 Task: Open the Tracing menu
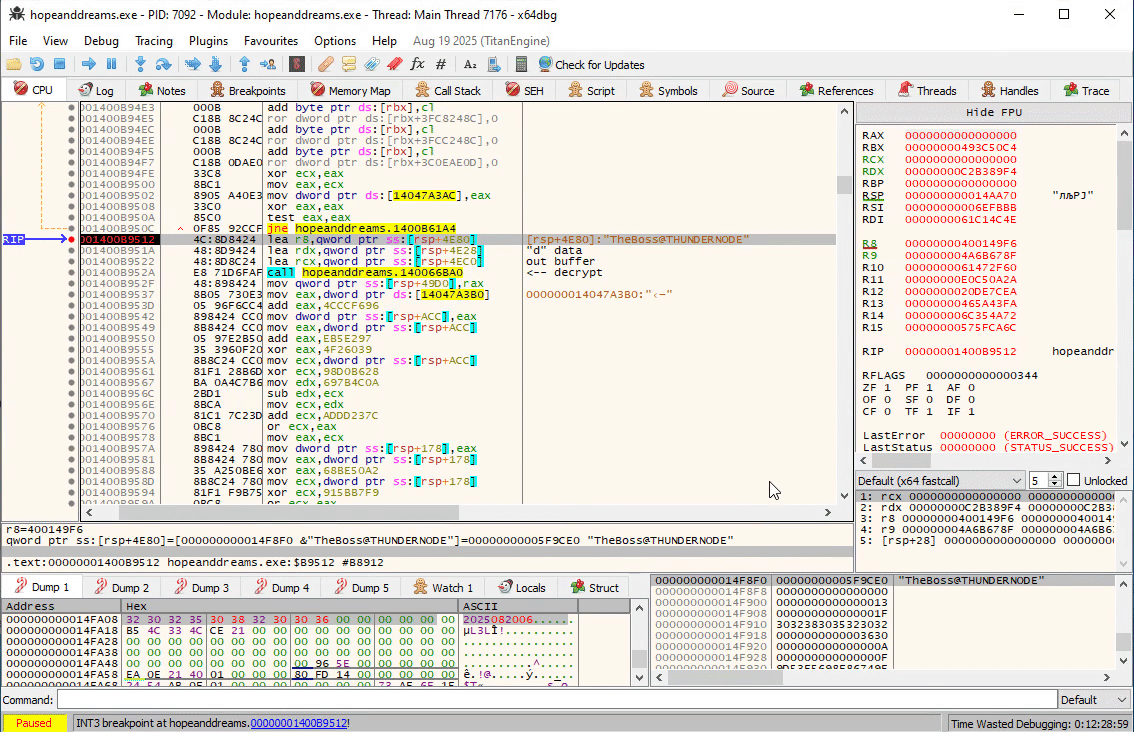click(x=153, y=41)
